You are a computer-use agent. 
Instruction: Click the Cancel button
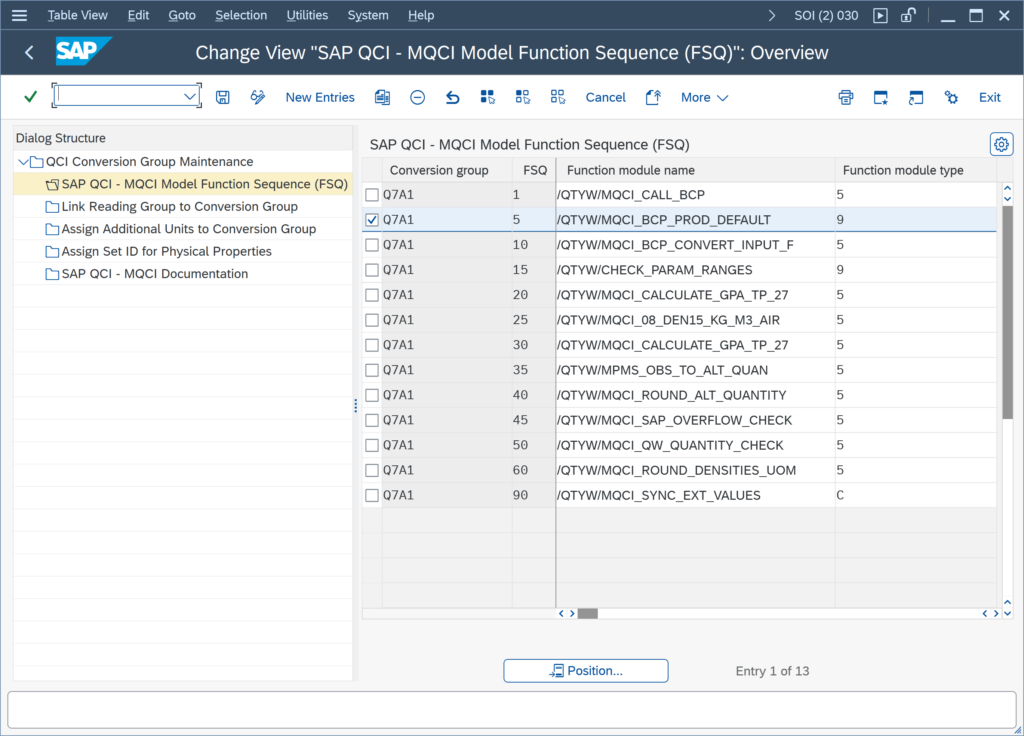pyautogui.click(x=605, y=97)
